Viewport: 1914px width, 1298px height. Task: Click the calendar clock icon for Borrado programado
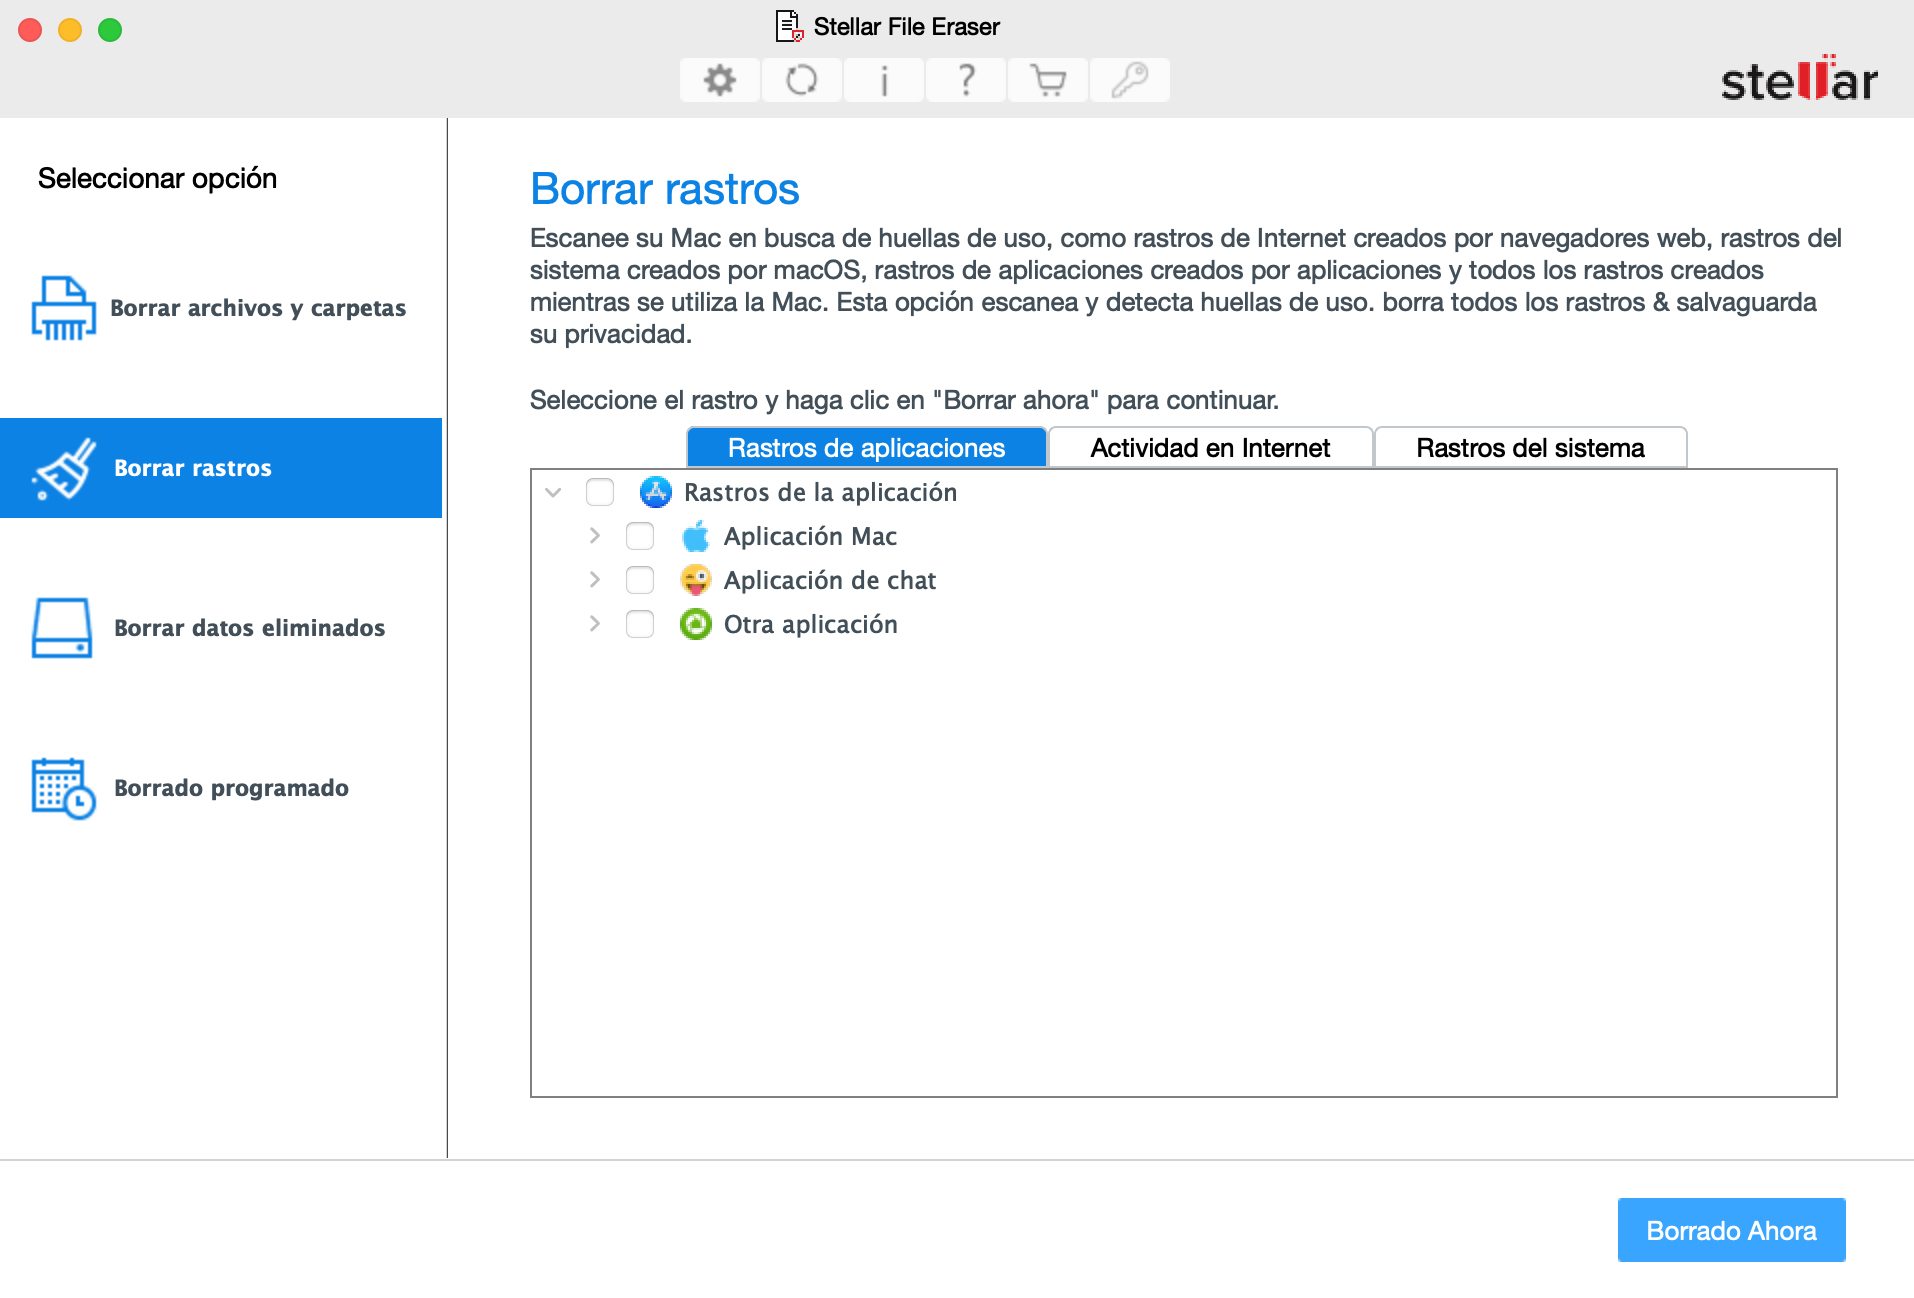tap(64, 788)
